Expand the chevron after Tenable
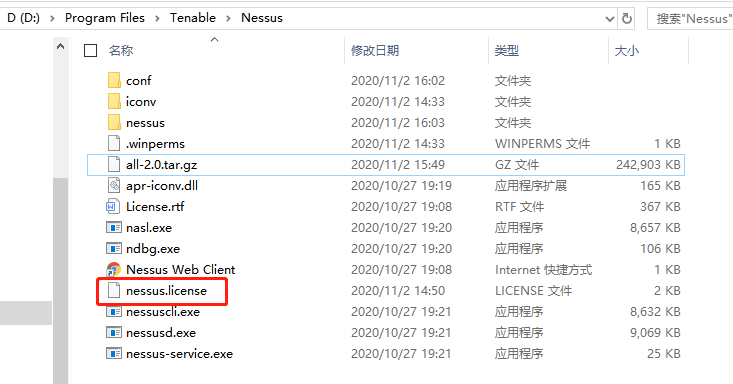Image resolution: width=733 pixels, height=384 pixels. tap(228, 18)
